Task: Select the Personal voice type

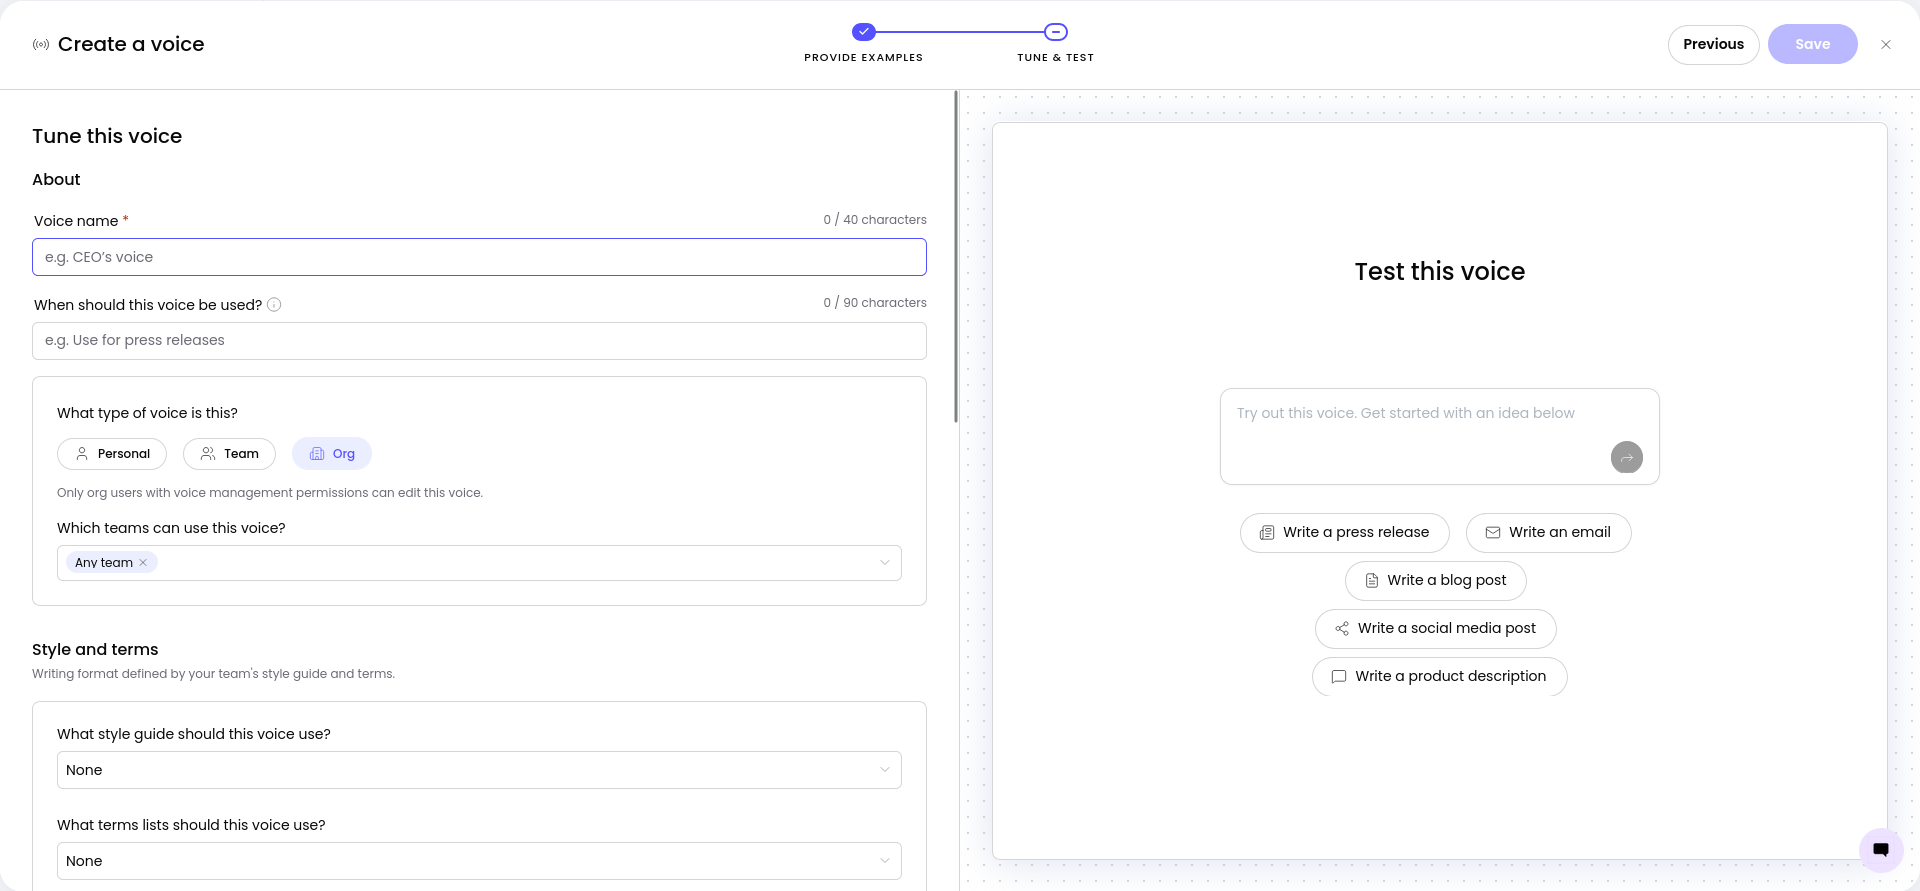Action: pyautogui.click(x=113, y=454)
